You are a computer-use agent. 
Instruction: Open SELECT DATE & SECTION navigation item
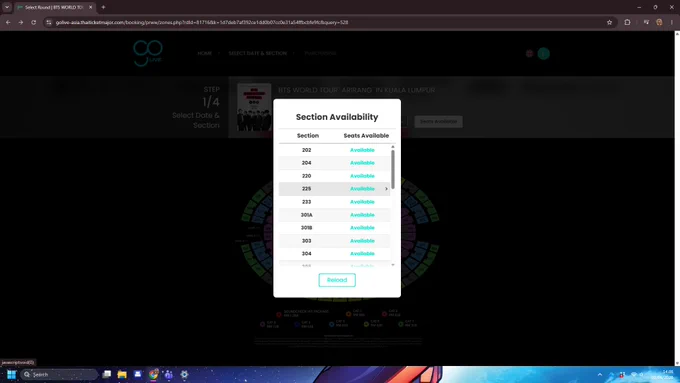258,53
